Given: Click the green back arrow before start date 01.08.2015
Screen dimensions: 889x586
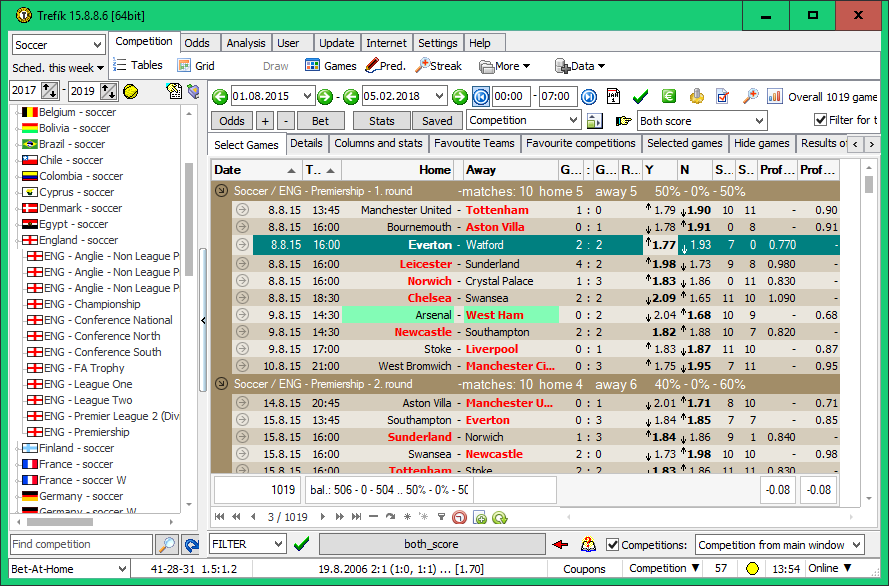Looking at the screenshot, I should [x=220, y=97].
